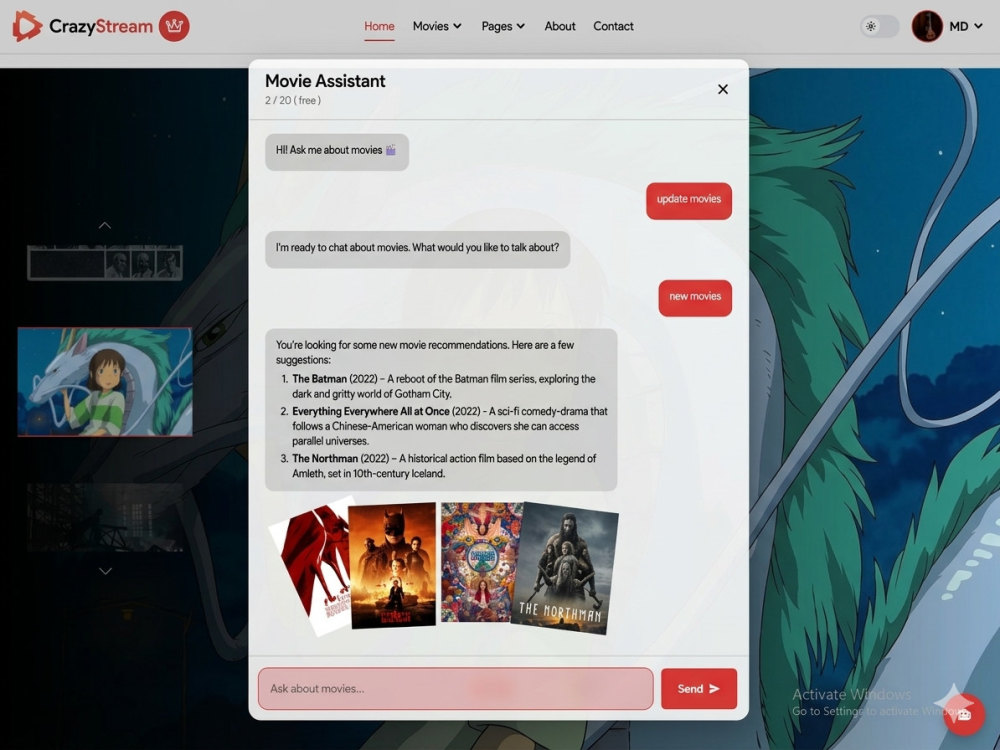Focus the Ask about movies input field
1000x750 pixels.
[x=455, y=688]
